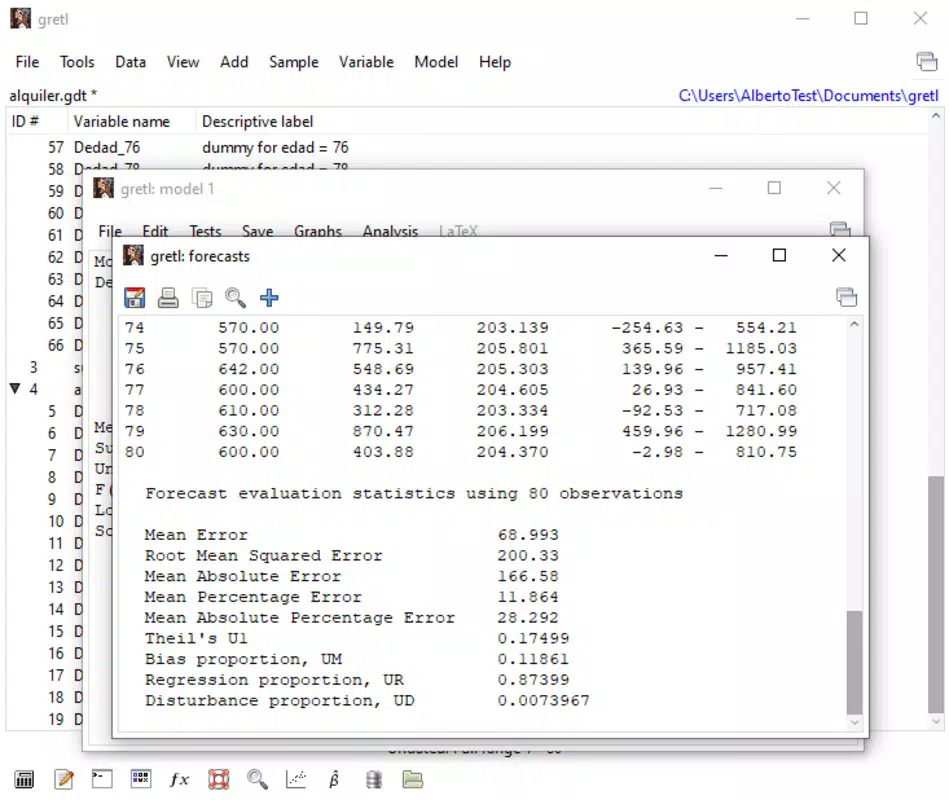Image resolution: width=949 pixels, height=800 pixels.
Task: Open find in forecasts window
Action: 235,298
